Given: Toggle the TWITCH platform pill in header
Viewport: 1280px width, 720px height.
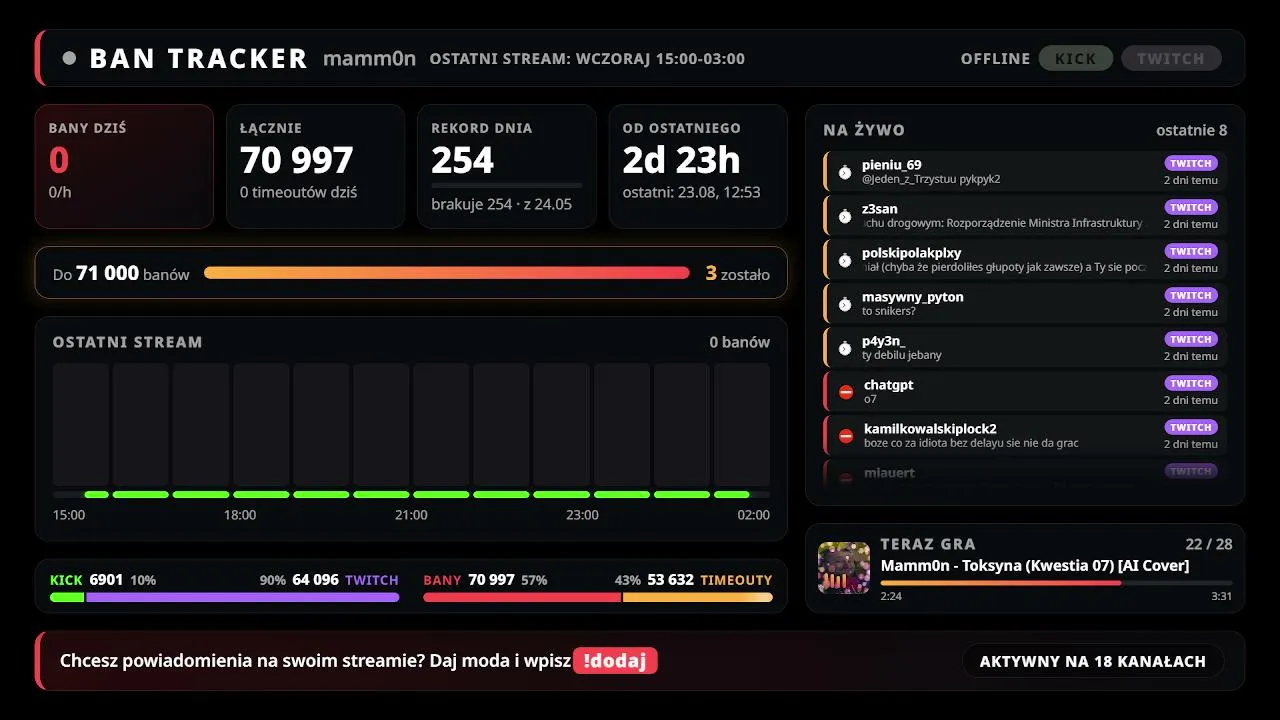Looking at the screenshot, I should point(1171,59).
